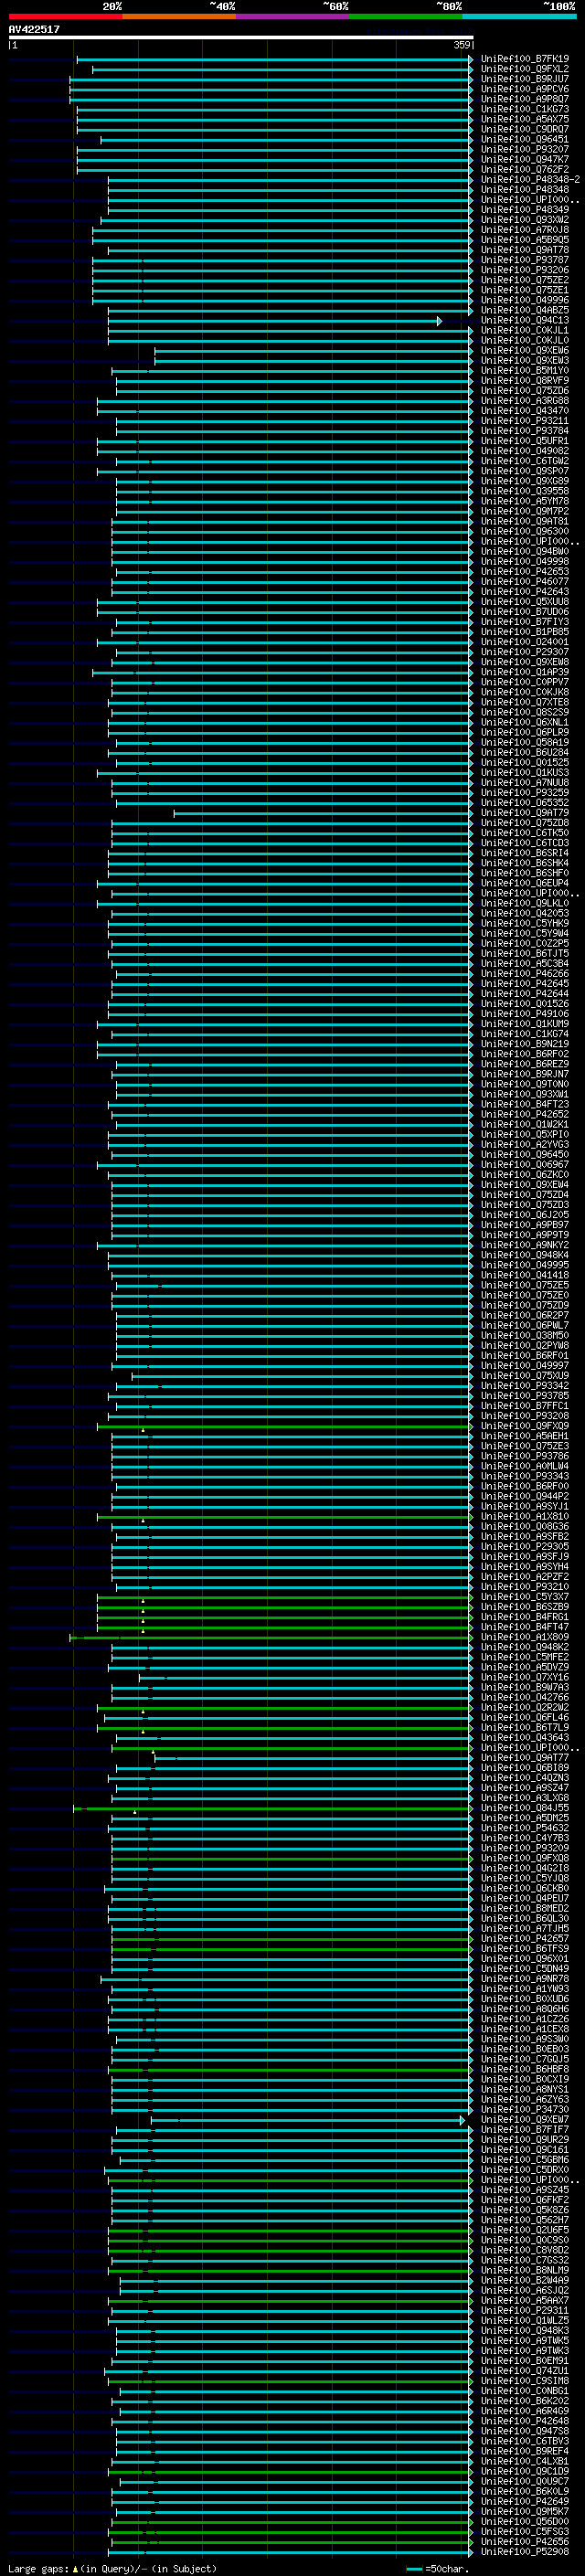The height and width of the screenshot is (2576, 585).
Task: Click hit label UniRef100_O42766
Action: click(x=524, y=1697)
